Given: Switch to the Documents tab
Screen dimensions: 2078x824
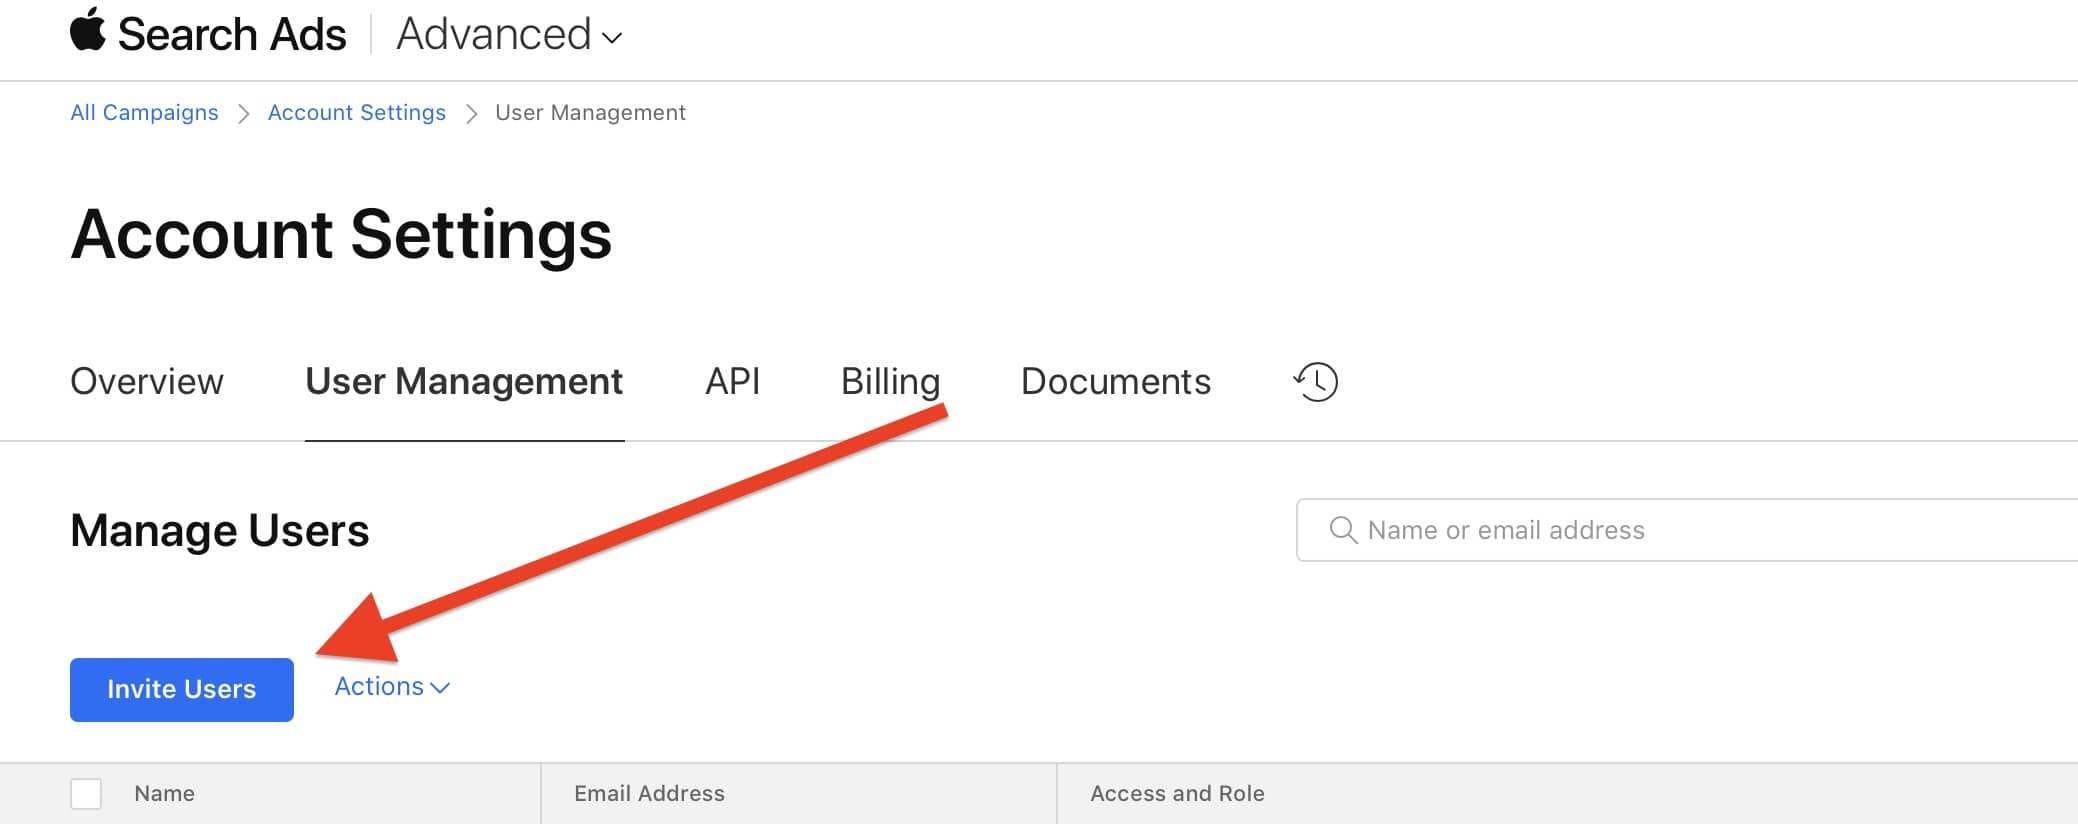Looking at the screenshot, I should pos(1115,382).
